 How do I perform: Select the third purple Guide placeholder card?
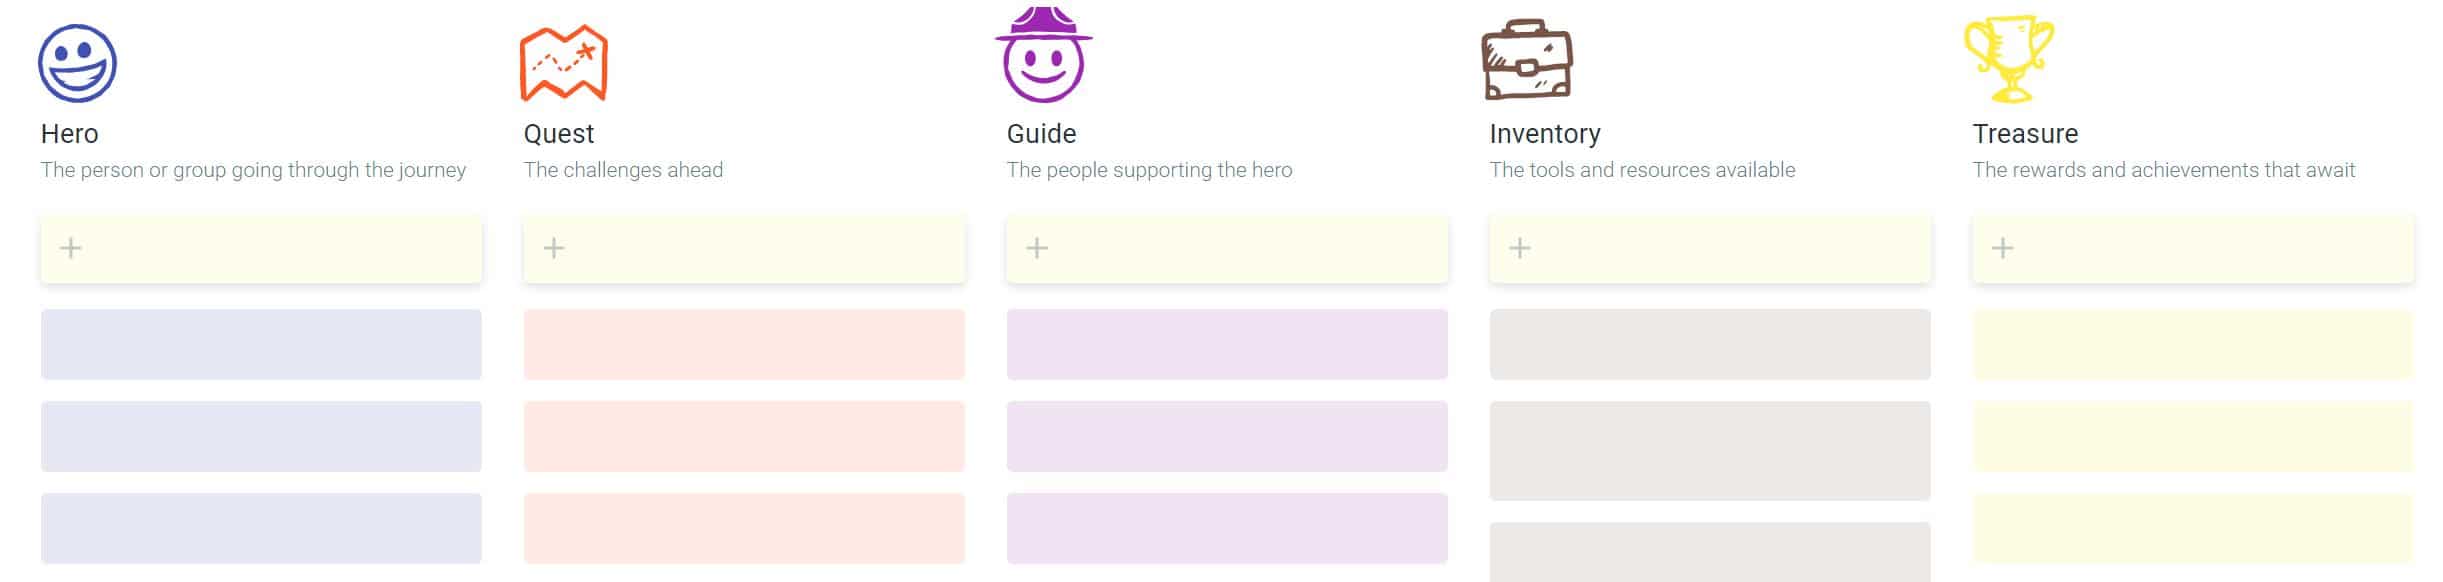click(x=1227, y=528)
